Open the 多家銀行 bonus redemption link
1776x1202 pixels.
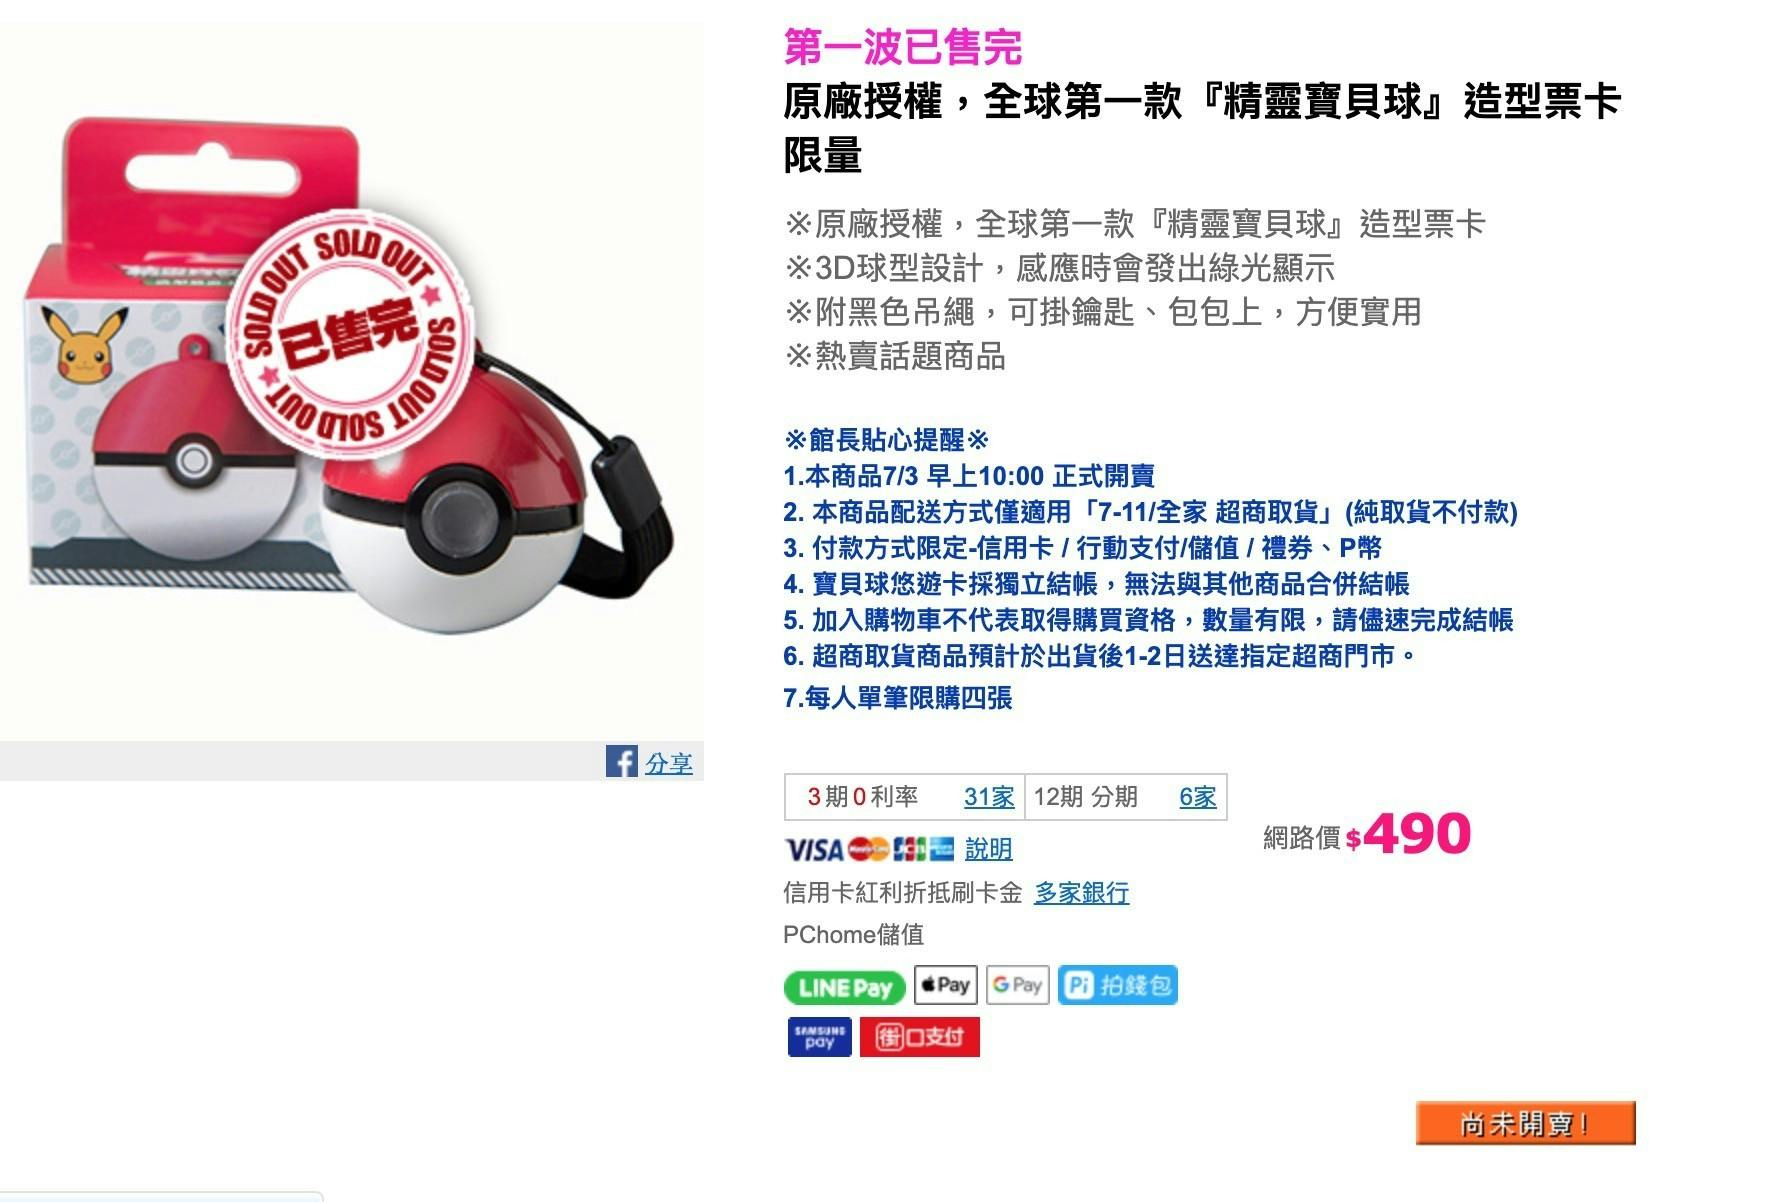point(1082,893)
